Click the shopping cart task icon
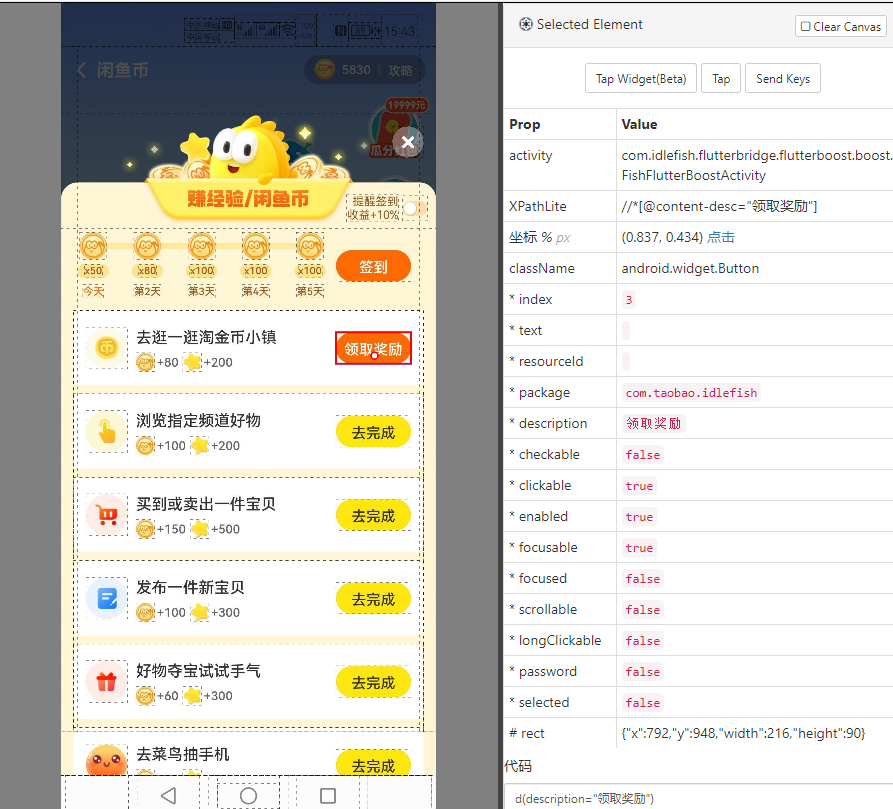 (106, 515)
